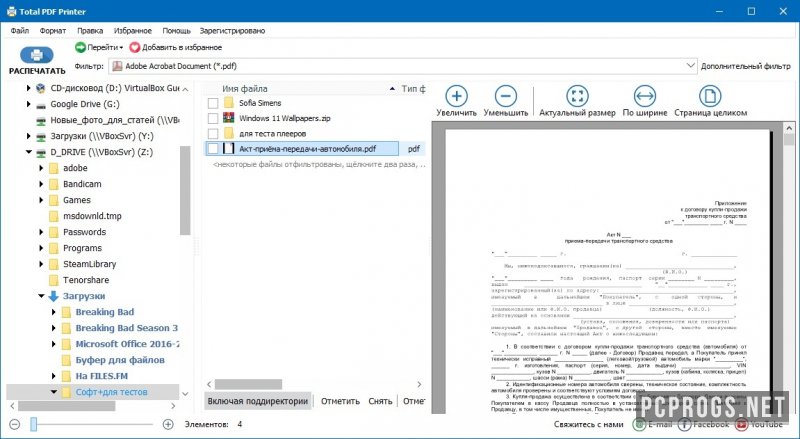Open the Filter file type dropdown
Viewport: 800px width, 439px height.
click(x=690, y=66)
